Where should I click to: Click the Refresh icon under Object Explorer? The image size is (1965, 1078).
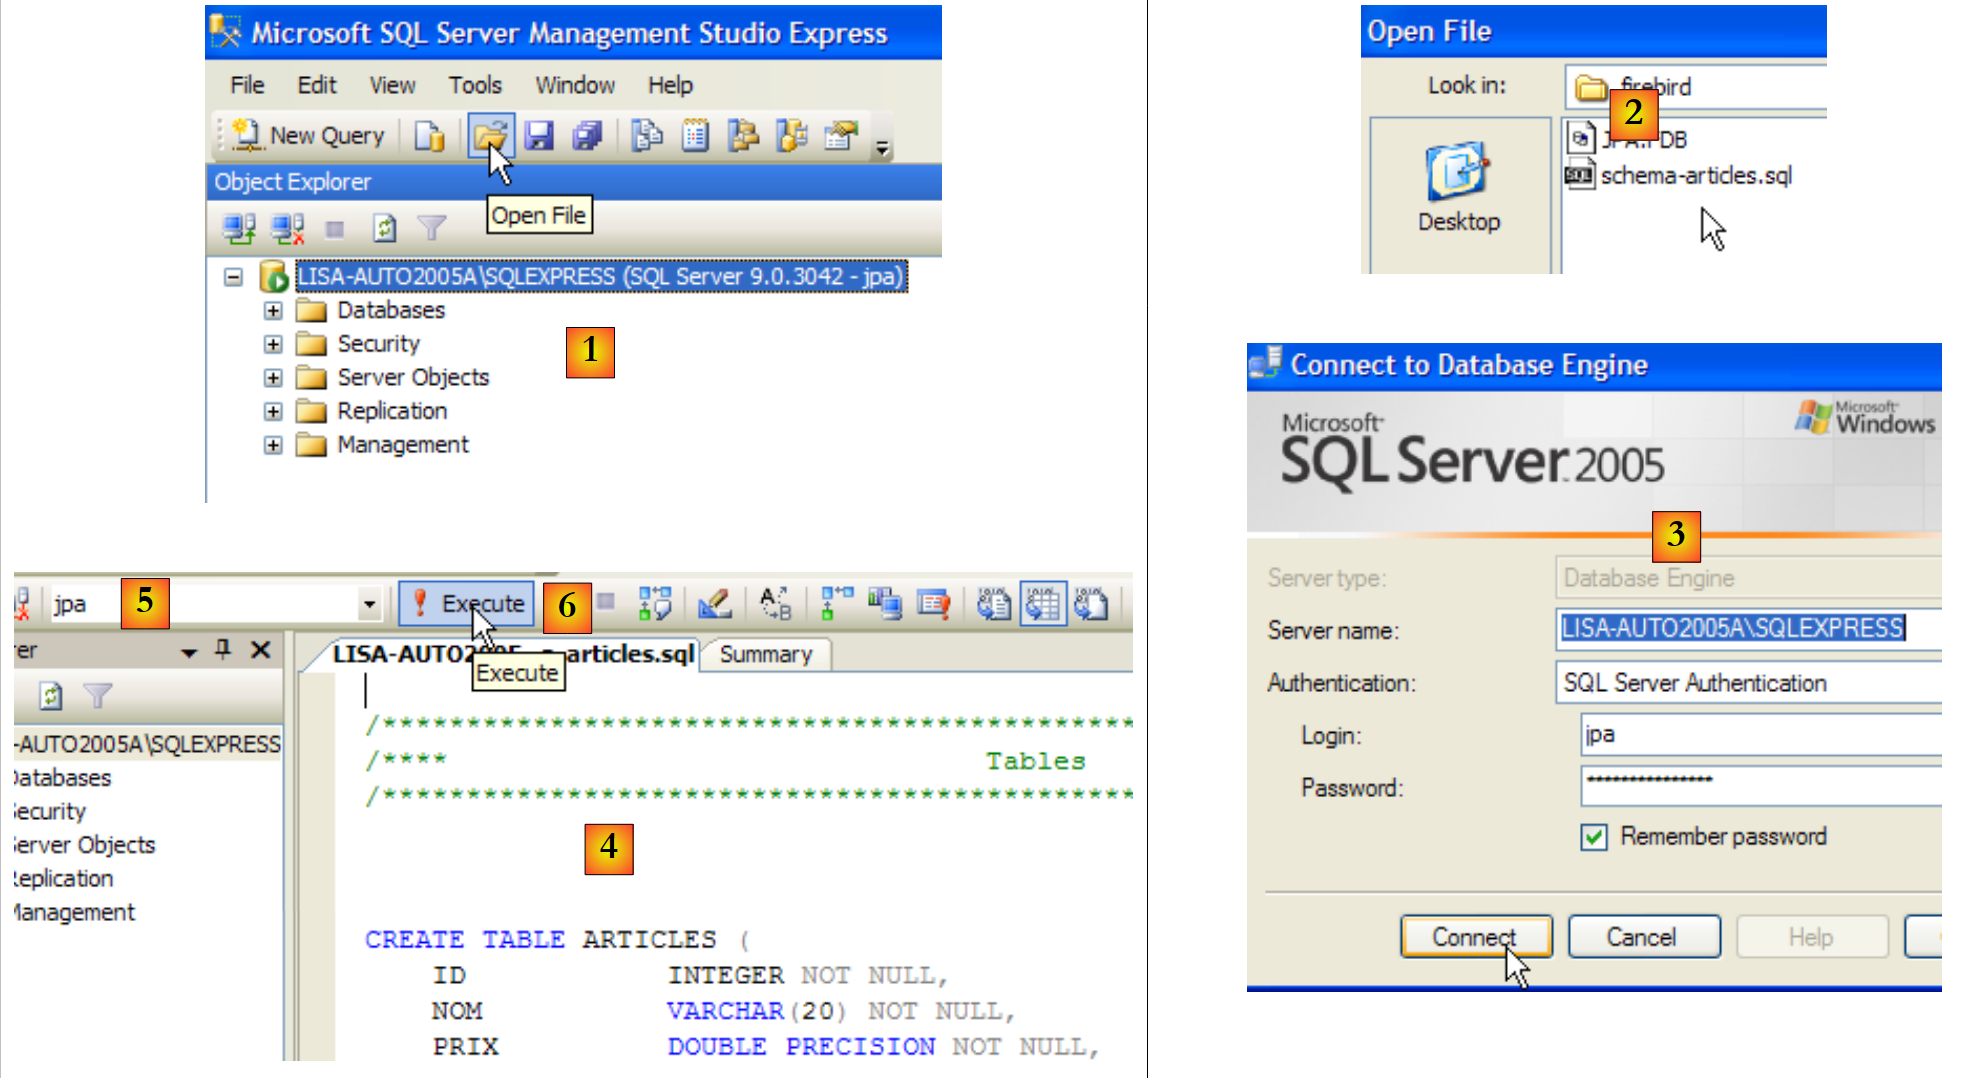point(384,229)
